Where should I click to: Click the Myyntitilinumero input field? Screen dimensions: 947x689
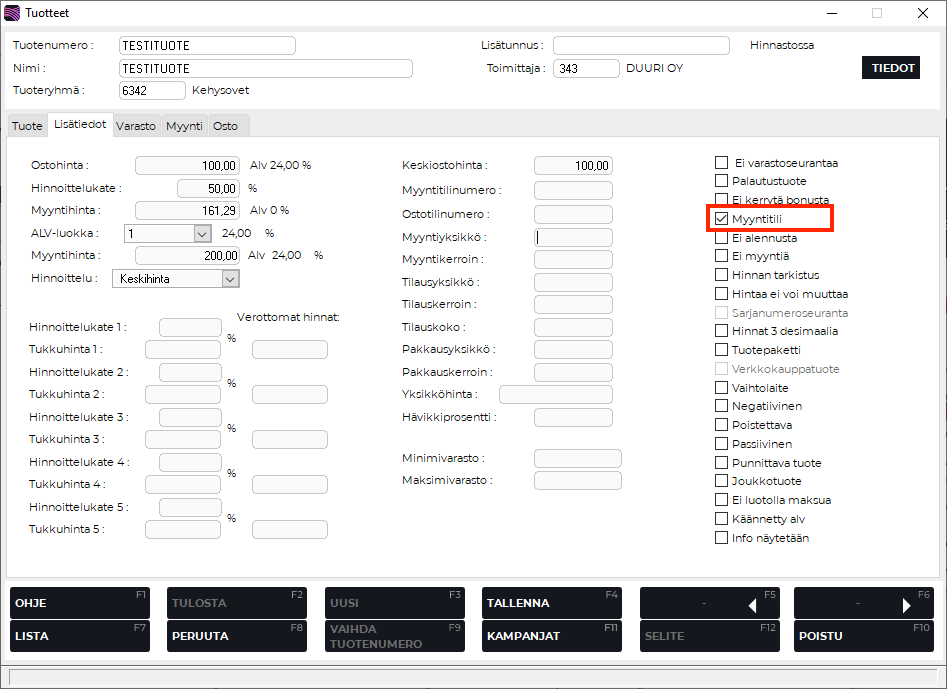(573, 190)
